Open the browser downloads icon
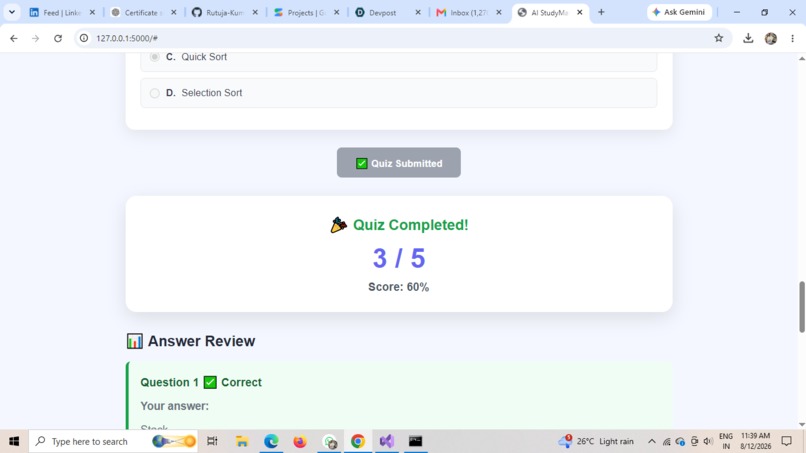 click(x=748, y=38)
